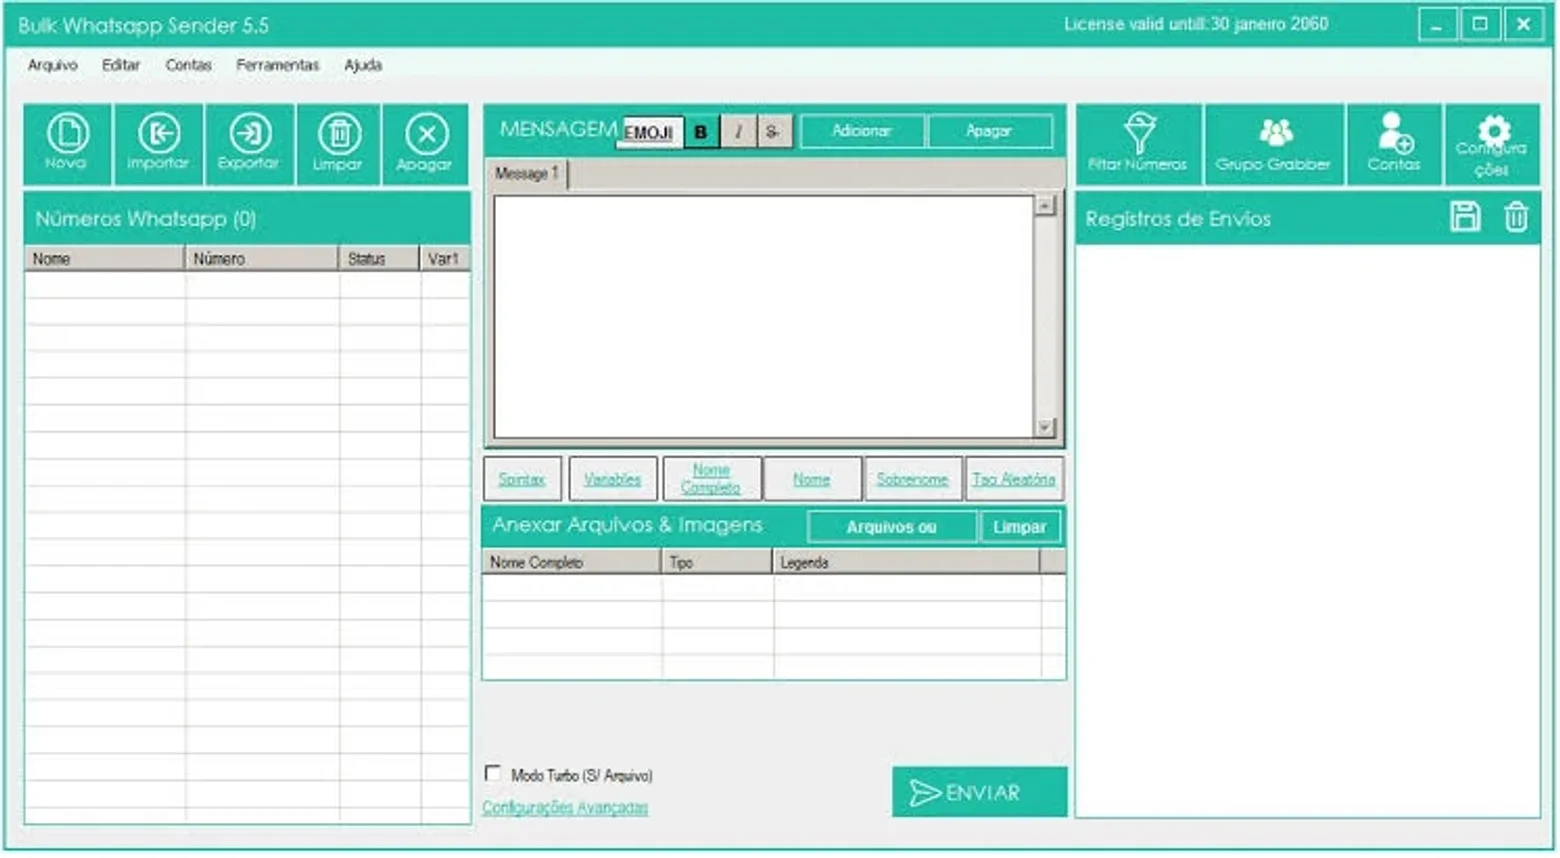The image size is (1560, 858).
Task: Delete Registros de Envios log with trash icon
Action: pyautogui.click(x=1516, y=217)
